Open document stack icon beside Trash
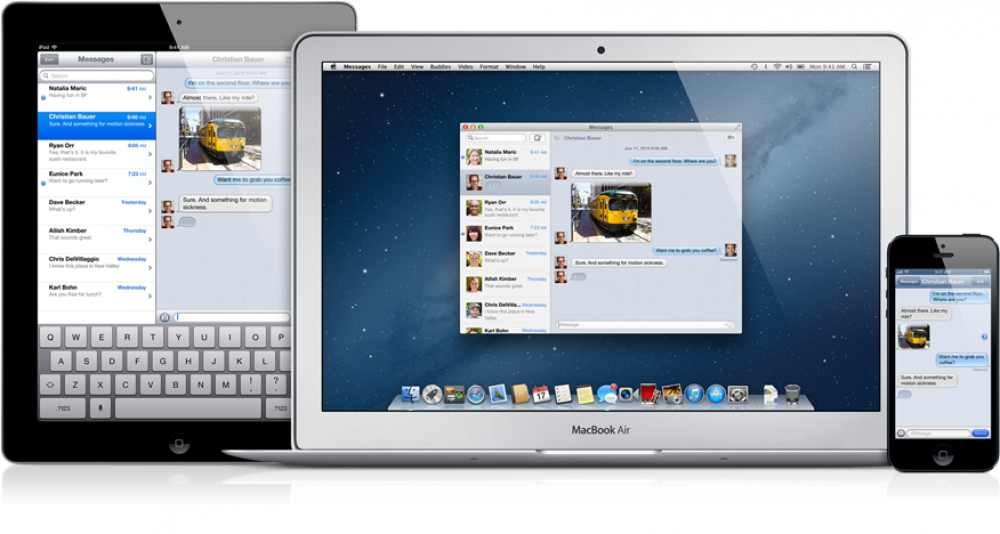 (x=770, y=394)
